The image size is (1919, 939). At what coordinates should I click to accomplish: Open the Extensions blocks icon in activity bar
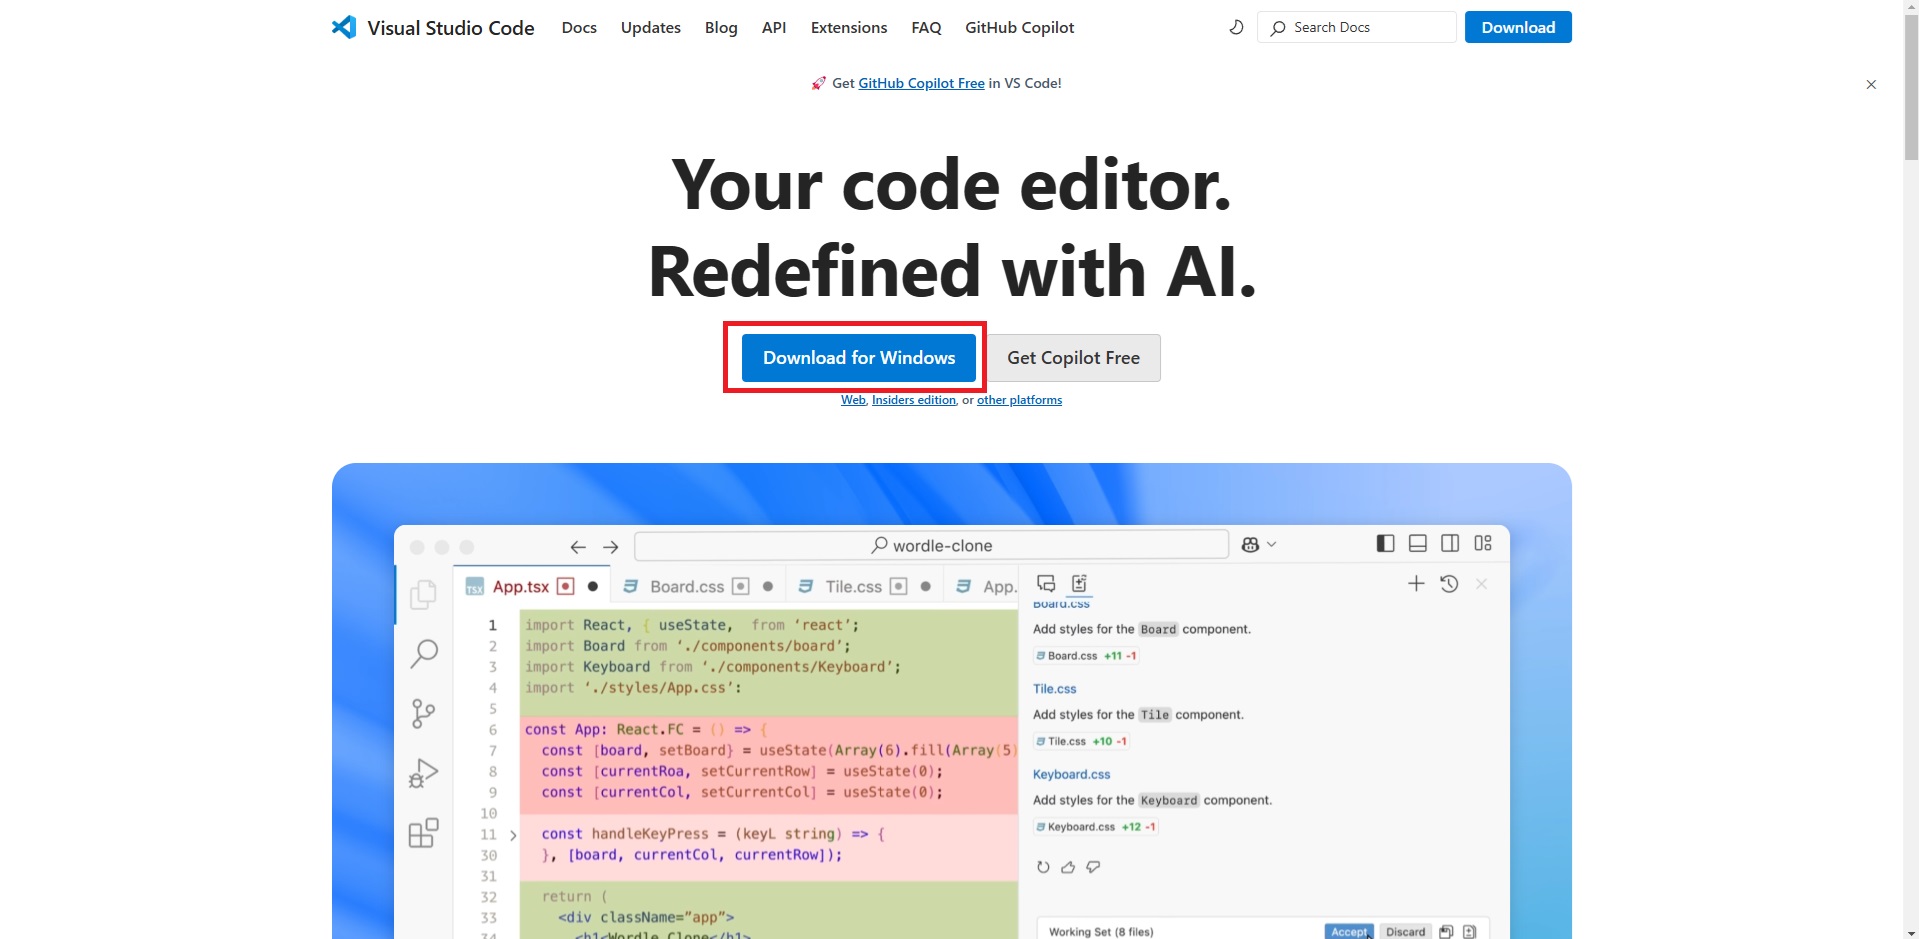tap(423, 833)
